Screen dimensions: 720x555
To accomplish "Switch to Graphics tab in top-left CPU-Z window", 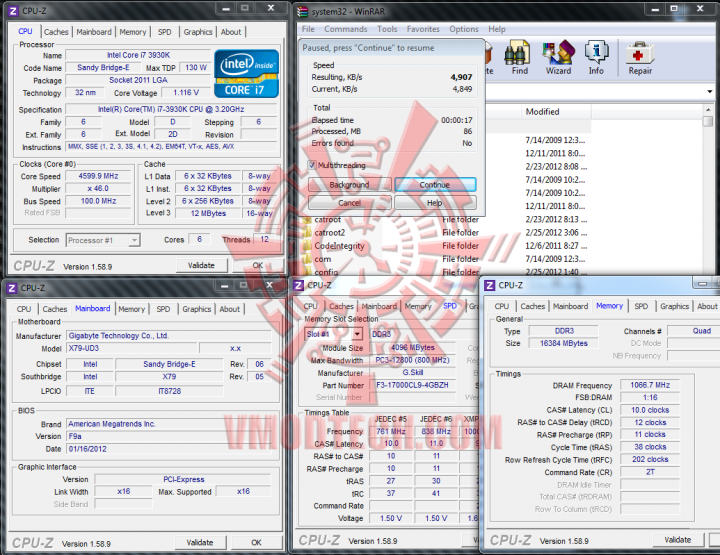I will coord(198,32).
